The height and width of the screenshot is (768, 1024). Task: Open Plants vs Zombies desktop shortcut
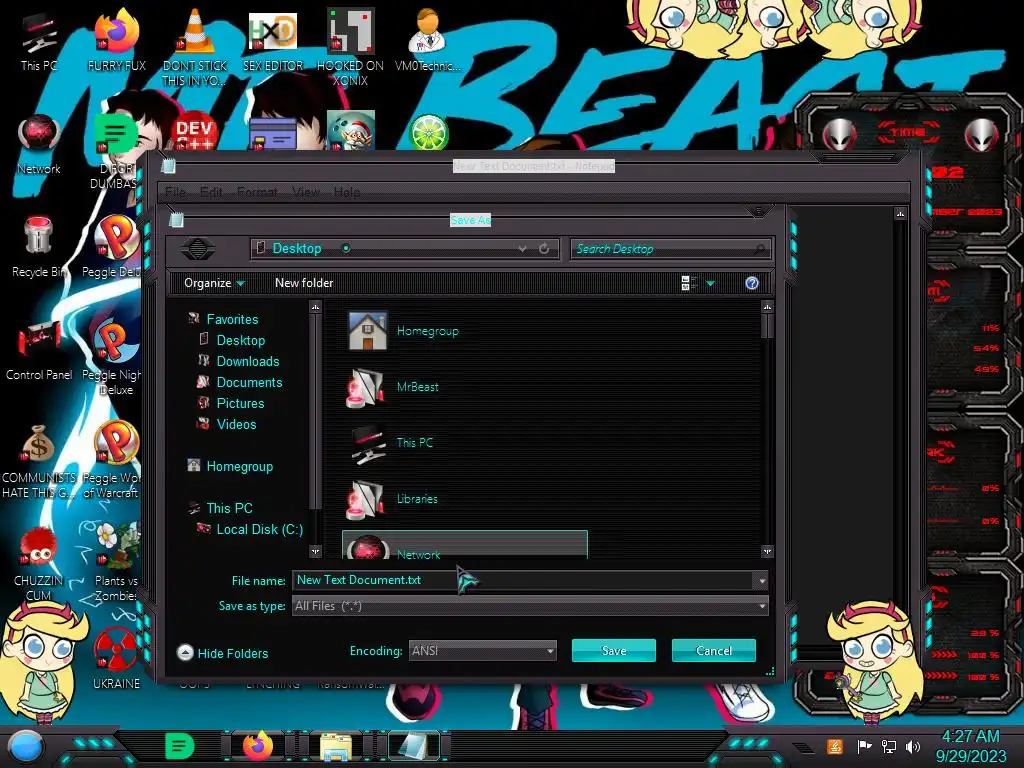pos(116,562)
